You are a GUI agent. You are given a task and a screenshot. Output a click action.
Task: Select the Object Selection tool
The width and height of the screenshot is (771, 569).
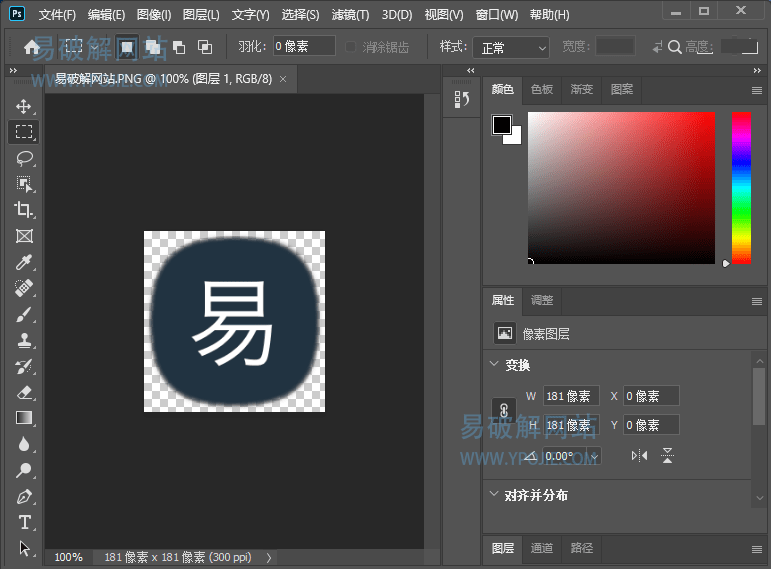[x=24, y=184]
